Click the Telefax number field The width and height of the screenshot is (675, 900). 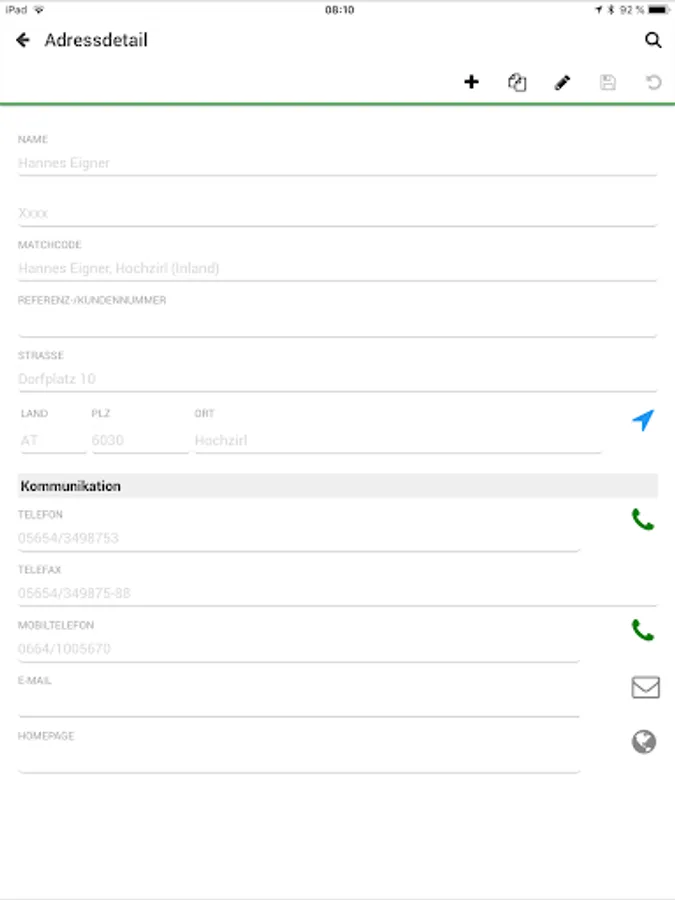[337, 593]
